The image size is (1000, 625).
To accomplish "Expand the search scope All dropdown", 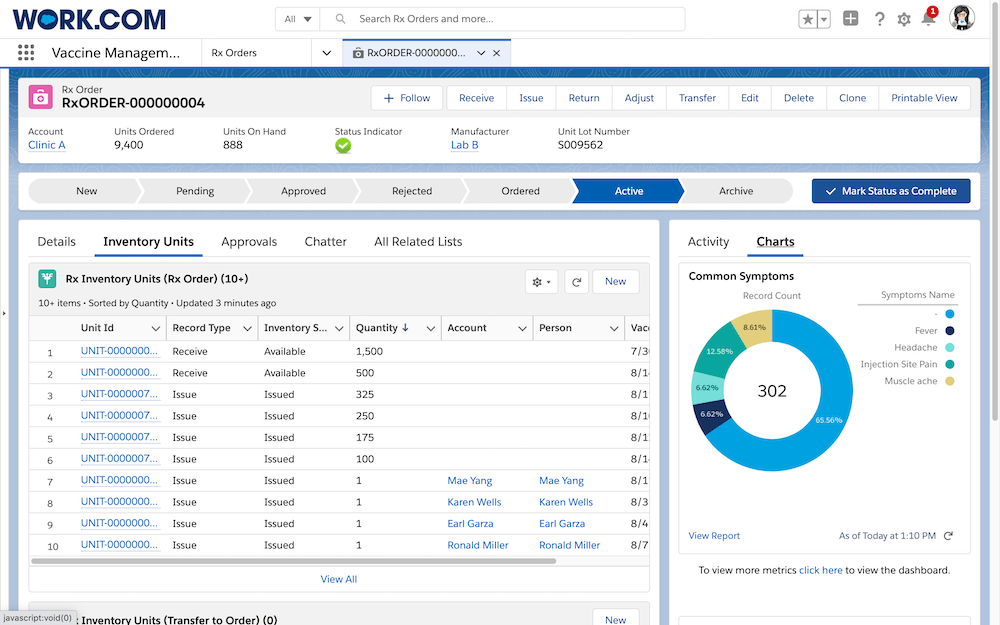I will point(297,19).
